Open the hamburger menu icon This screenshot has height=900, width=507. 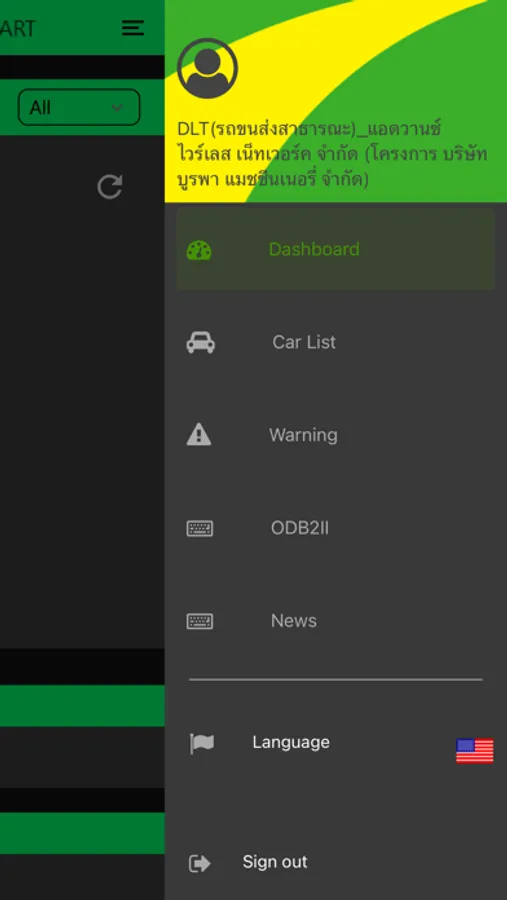[x=133, y=28]
